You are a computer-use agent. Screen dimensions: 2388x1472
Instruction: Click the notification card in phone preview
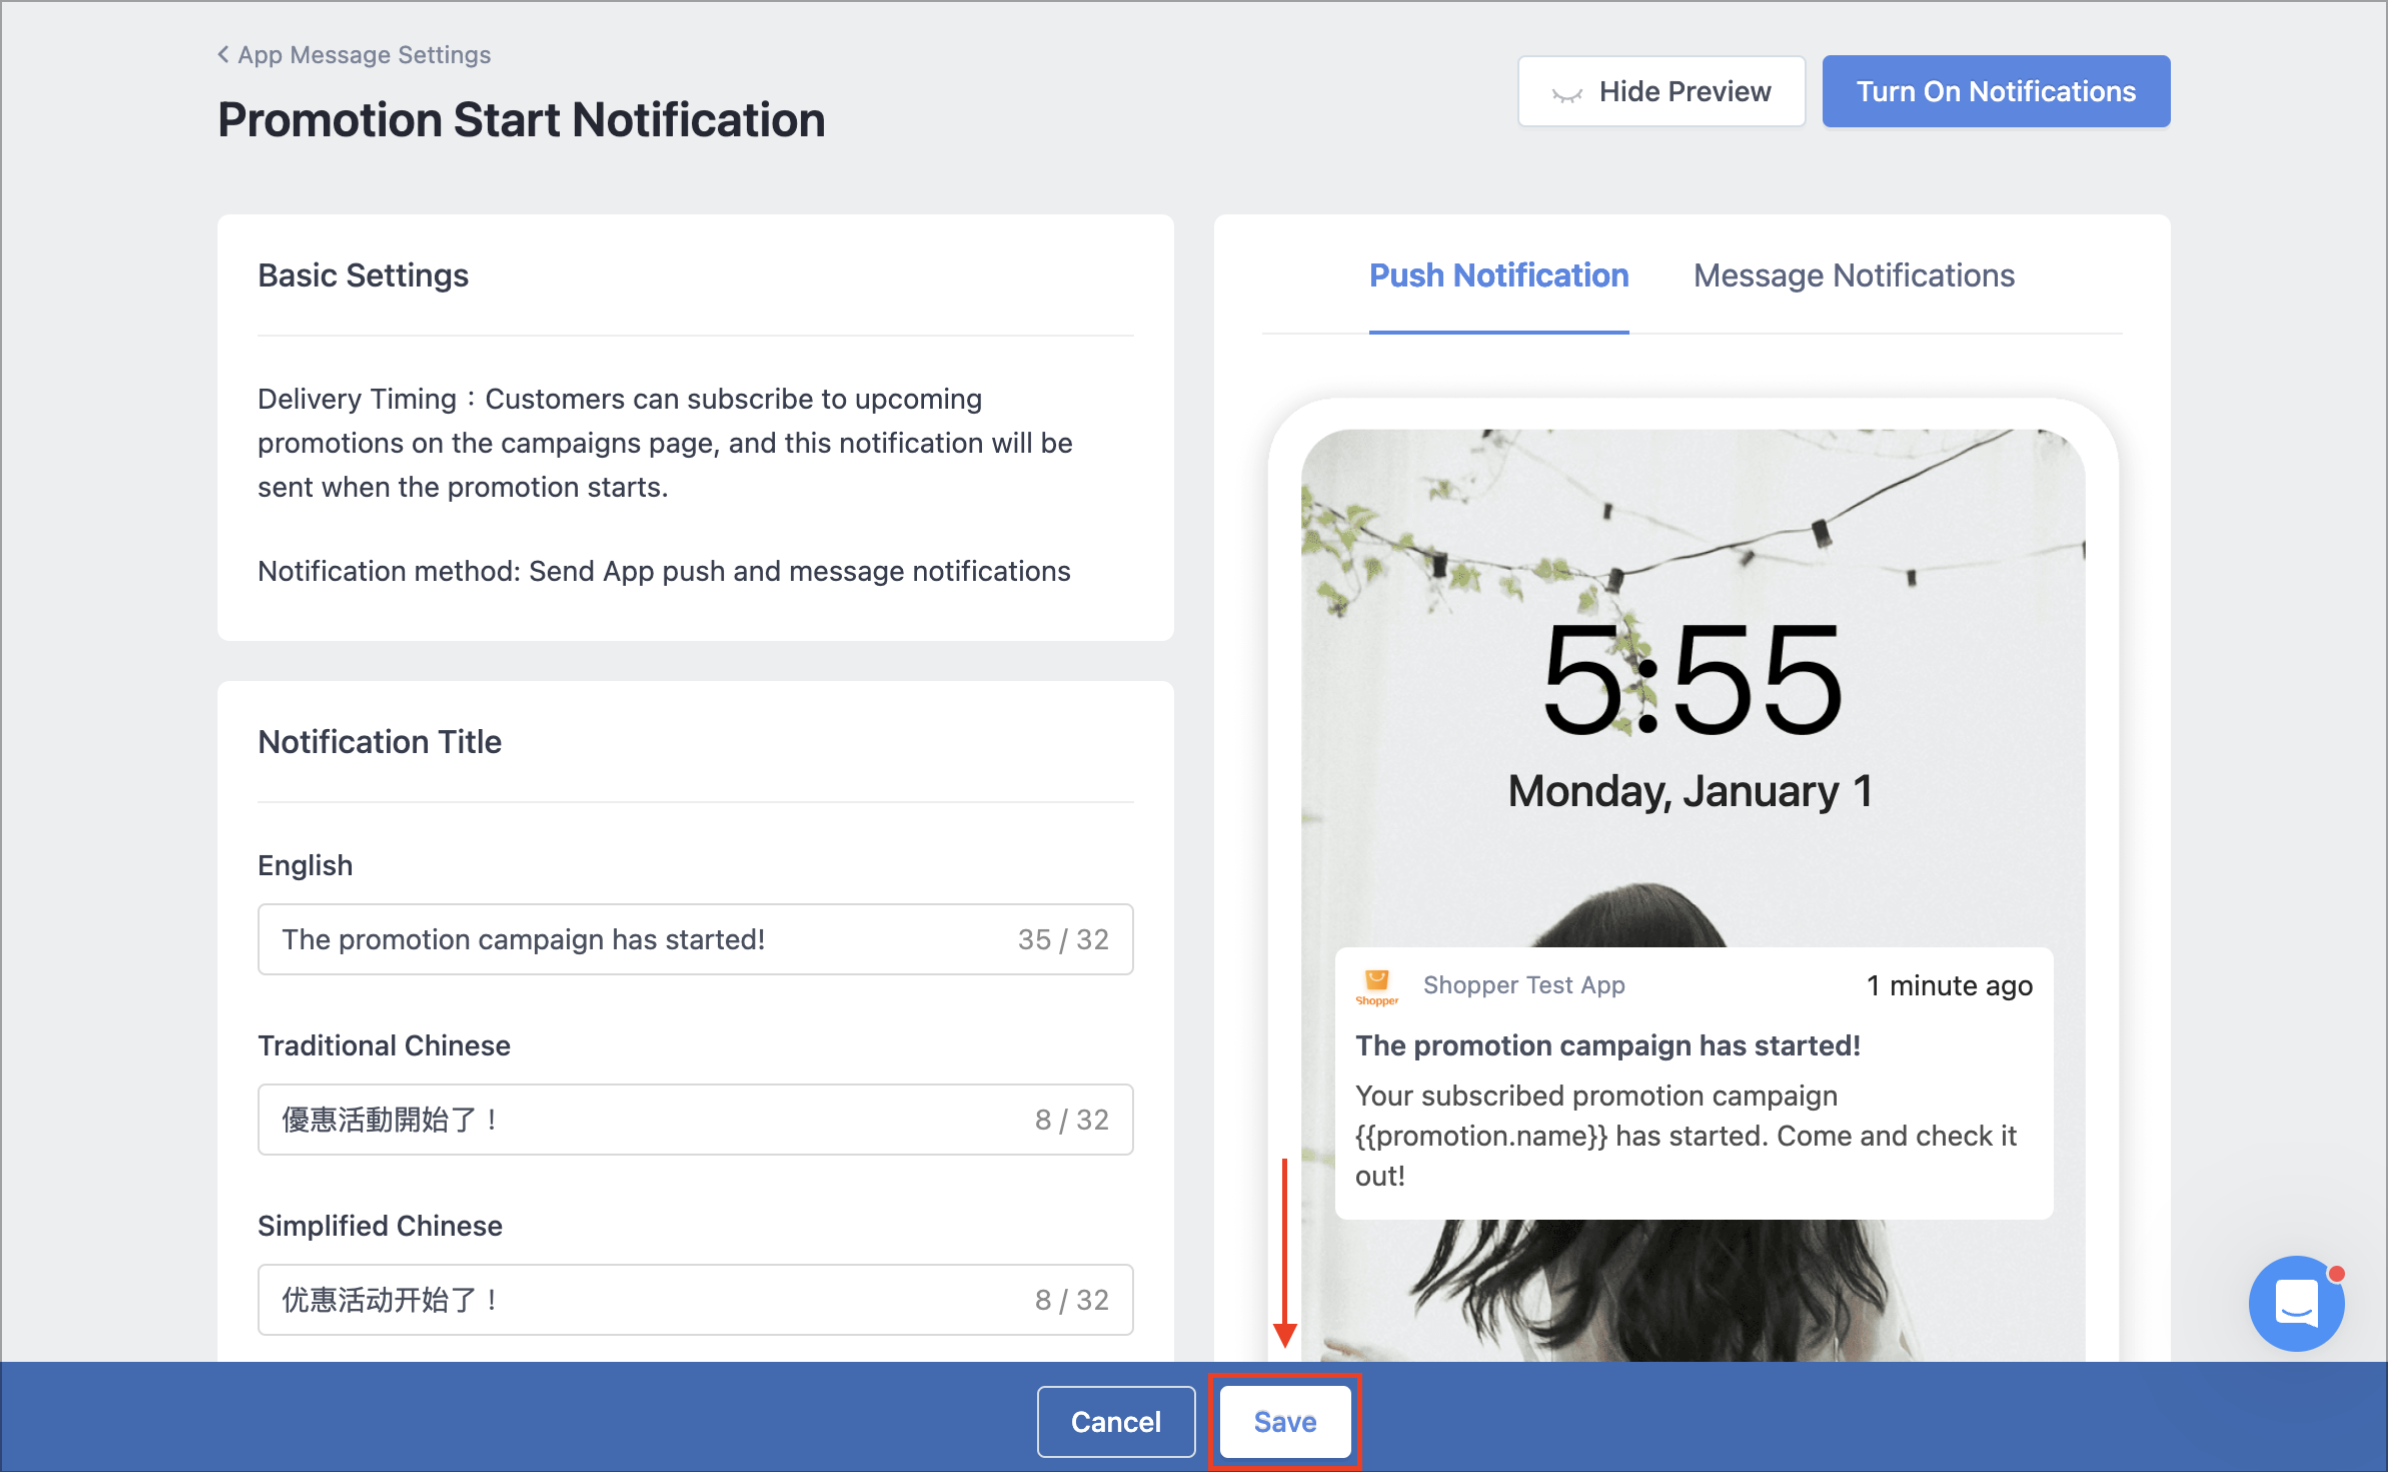pyautogui.click(x=1693, y=1083)
